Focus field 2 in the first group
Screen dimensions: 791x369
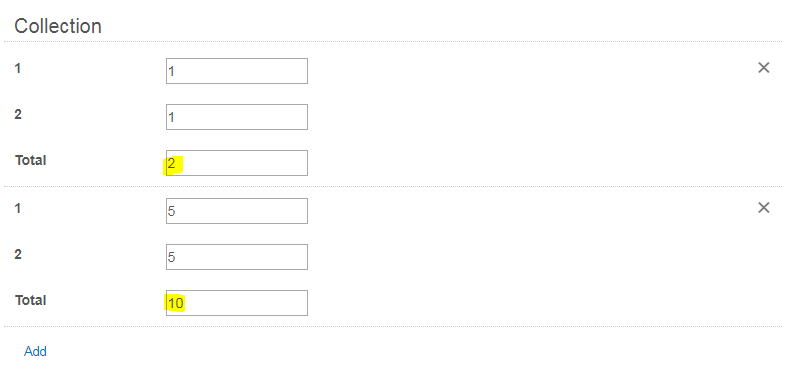pos(237,117)
